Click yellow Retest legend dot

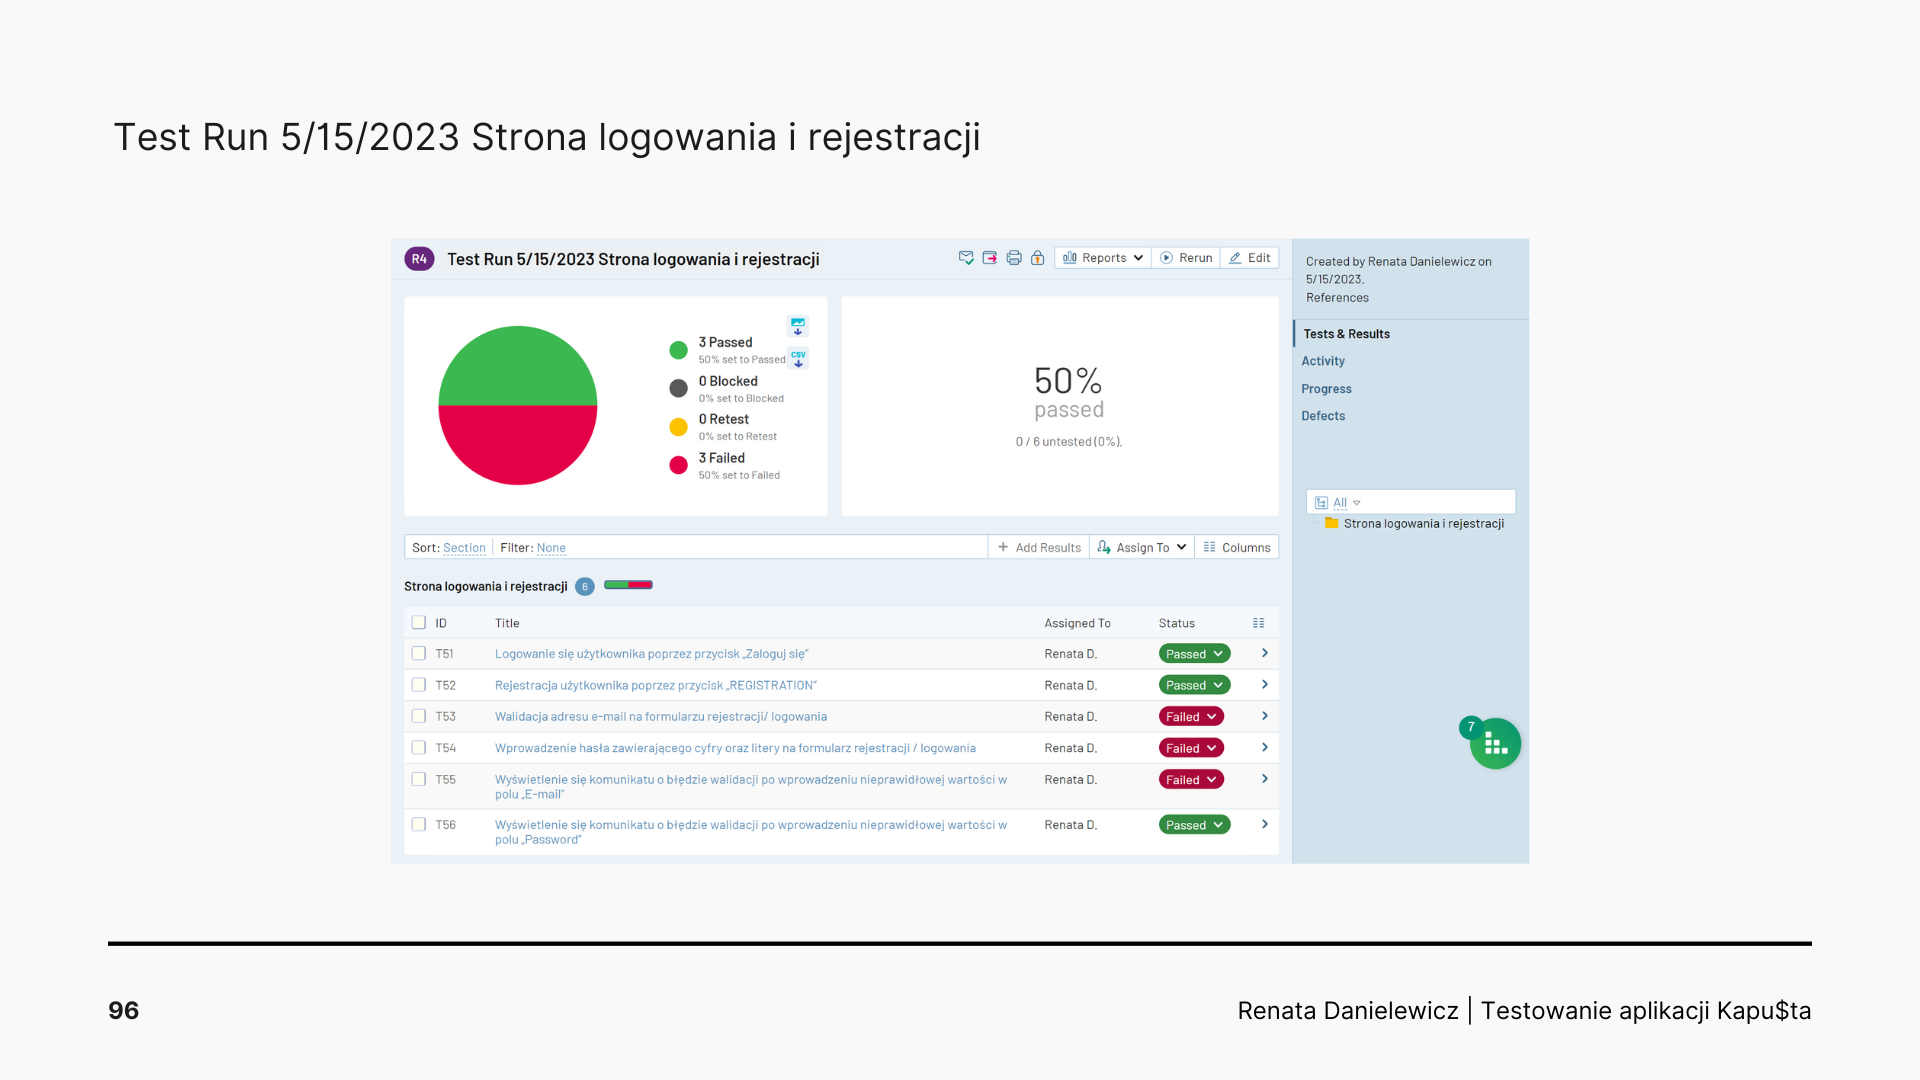coord(678,427)
